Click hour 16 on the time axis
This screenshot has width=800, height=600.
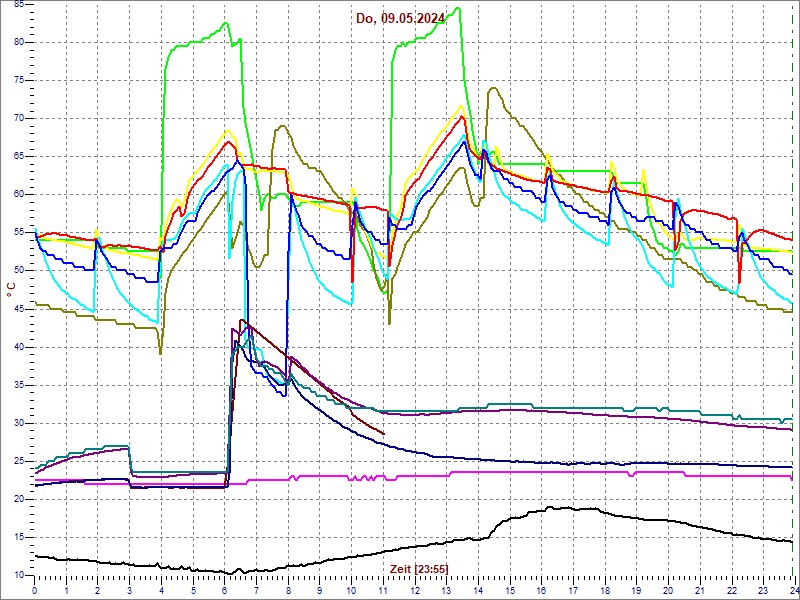coord(542,590)
